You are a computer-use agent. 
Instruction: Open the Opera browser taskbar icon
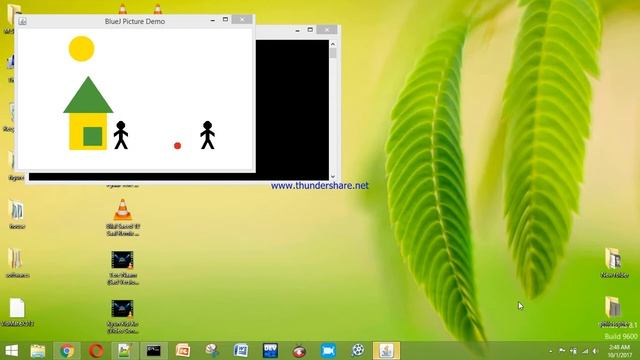96,351
